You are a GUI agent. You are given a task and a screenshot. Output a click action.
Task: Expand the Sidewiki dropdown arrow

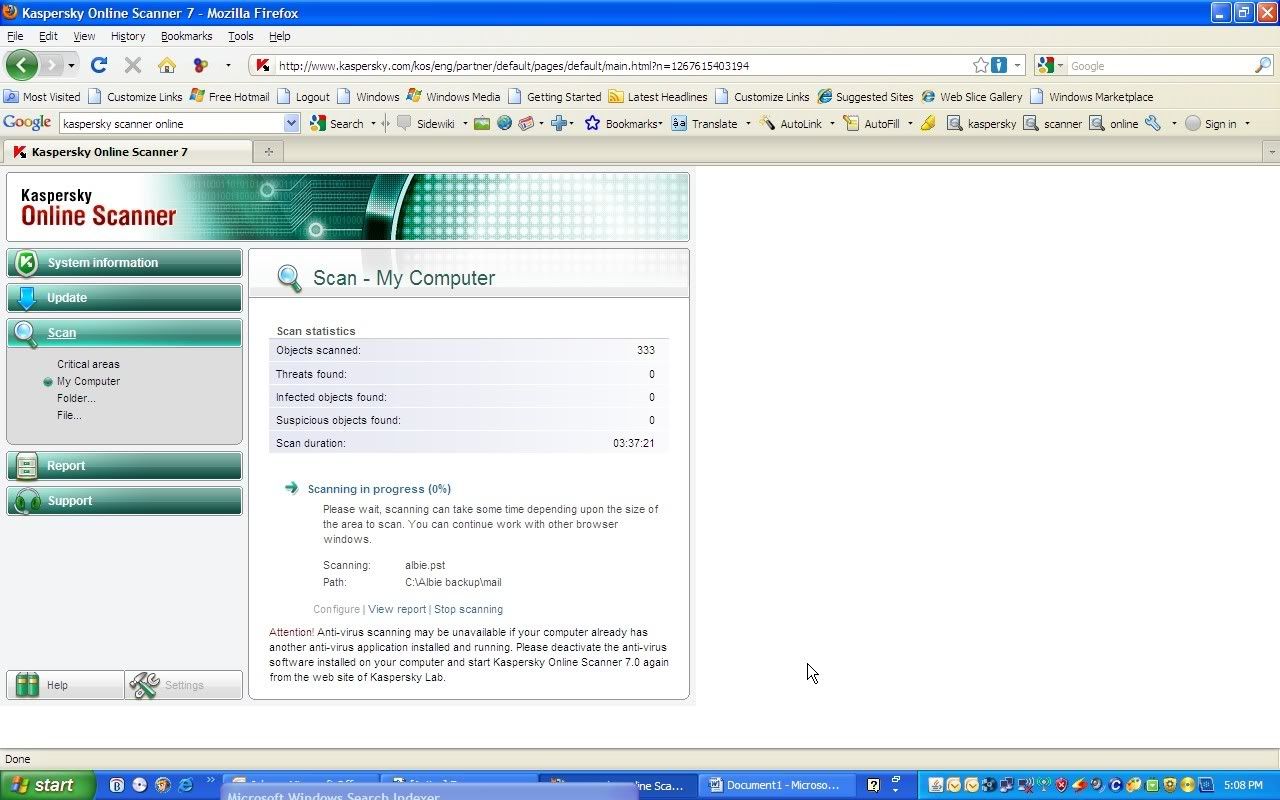pyautogui.click(x=465, y=124)
